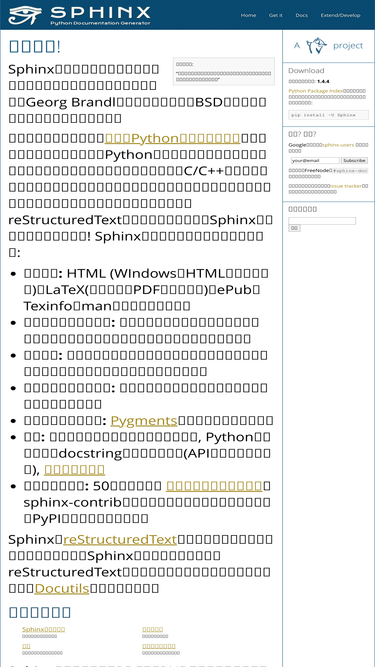Click the sphinx-contrib extensions list link
Viewport: 375px width, 667px height.
(x=214, y=486)
